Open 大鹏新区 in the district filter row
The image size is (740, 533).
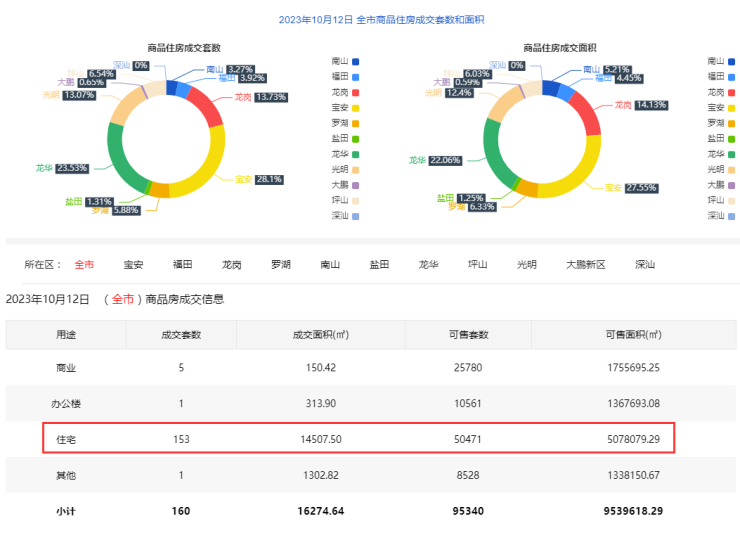click(x=585, y=265)
